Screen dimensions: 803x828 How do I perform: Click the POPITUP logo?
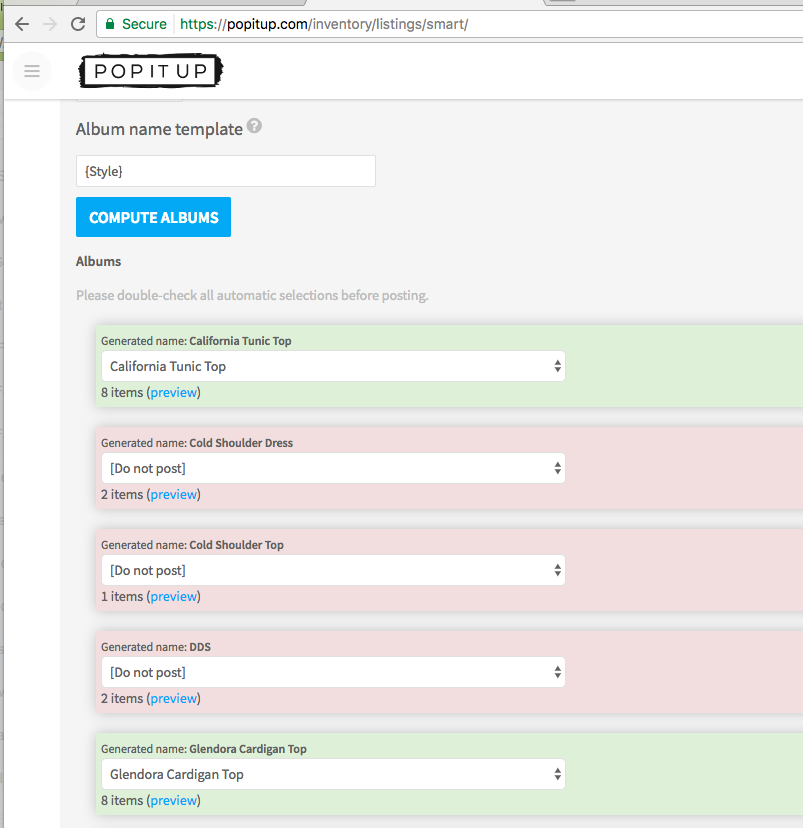click(150, 71)
